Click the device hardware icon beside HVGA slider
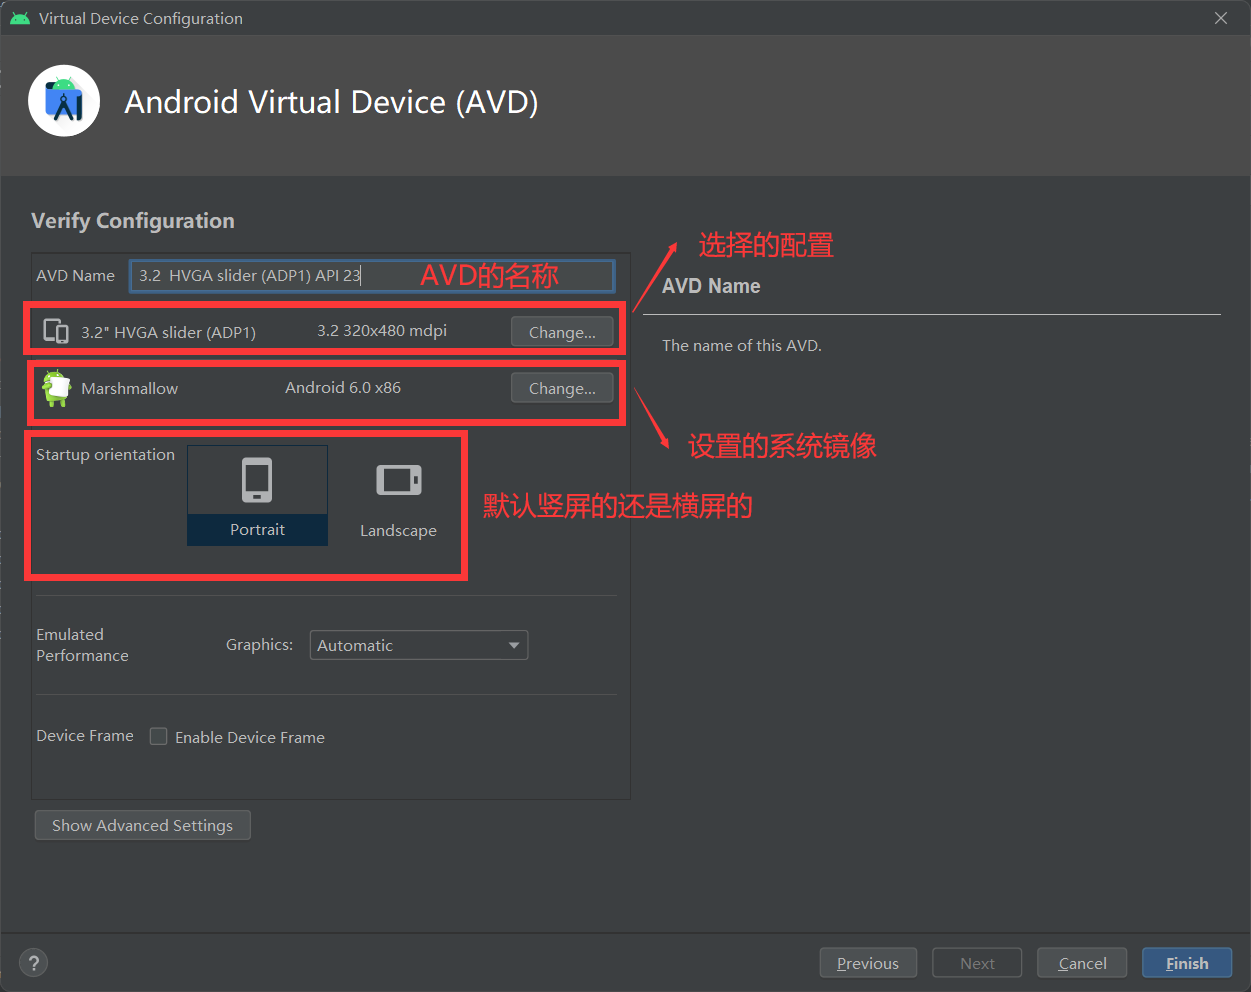This screenshot has width=1251, height=992. 56,331
